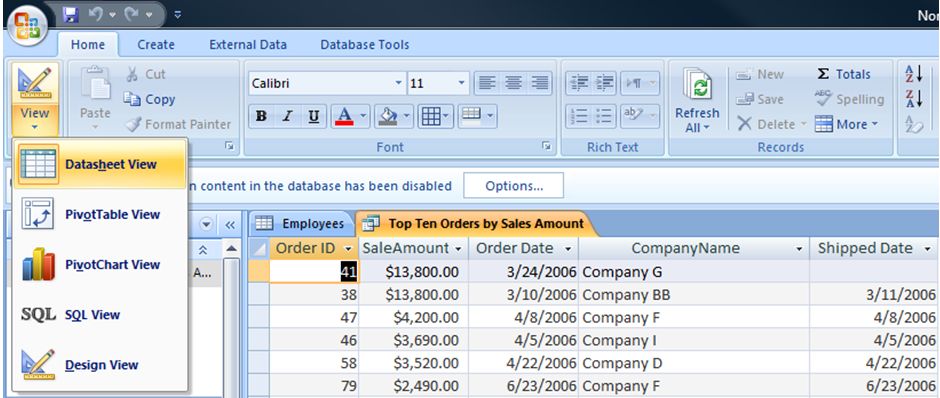
Task: Click the select-all corner of the datasheet
Action: pyautogui.click(x=258, y=249)
